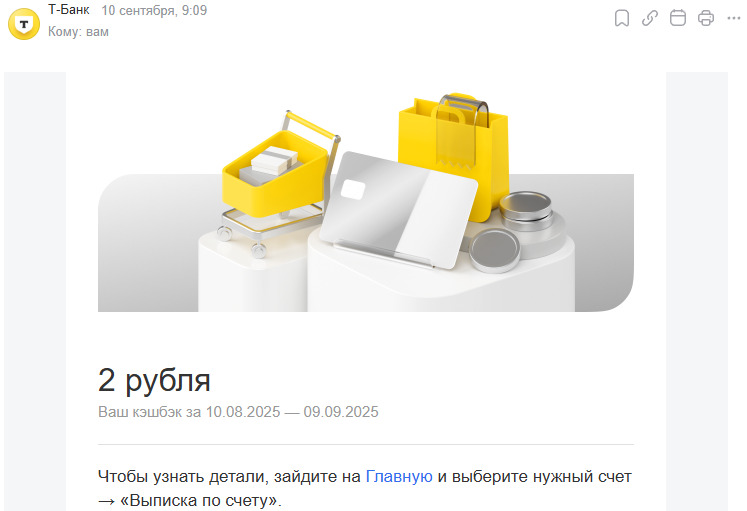Screen dimensions: 747x511
Task: Click the date '10 сентября, 9:09'
Action: point(154,10)
